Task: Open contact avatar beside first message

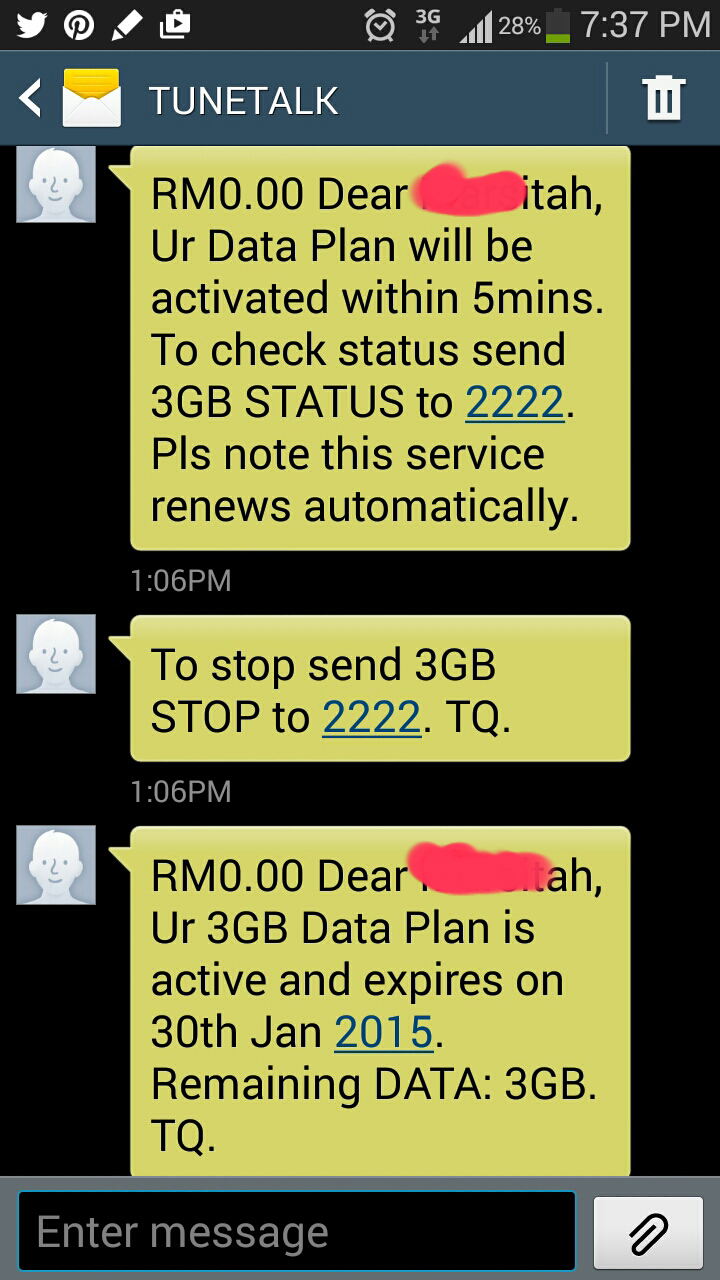Action: click(x=56, y=183)
